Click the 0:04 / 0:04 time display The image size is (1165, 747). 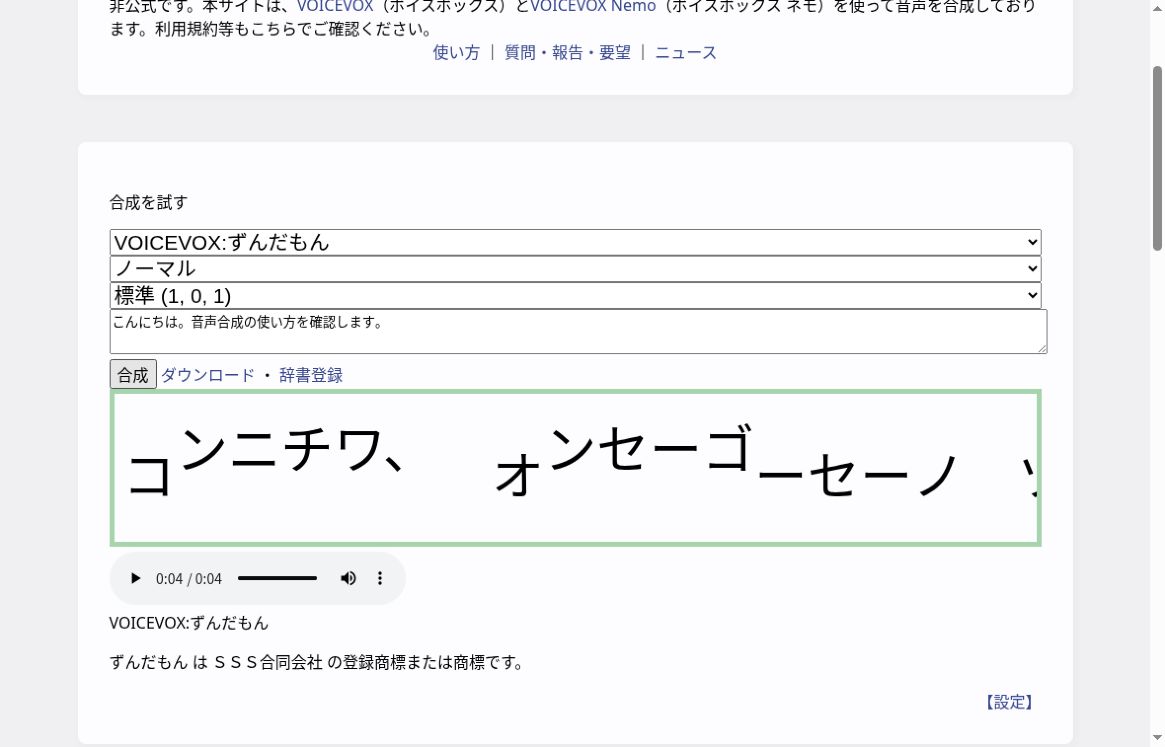pos(189,579)
